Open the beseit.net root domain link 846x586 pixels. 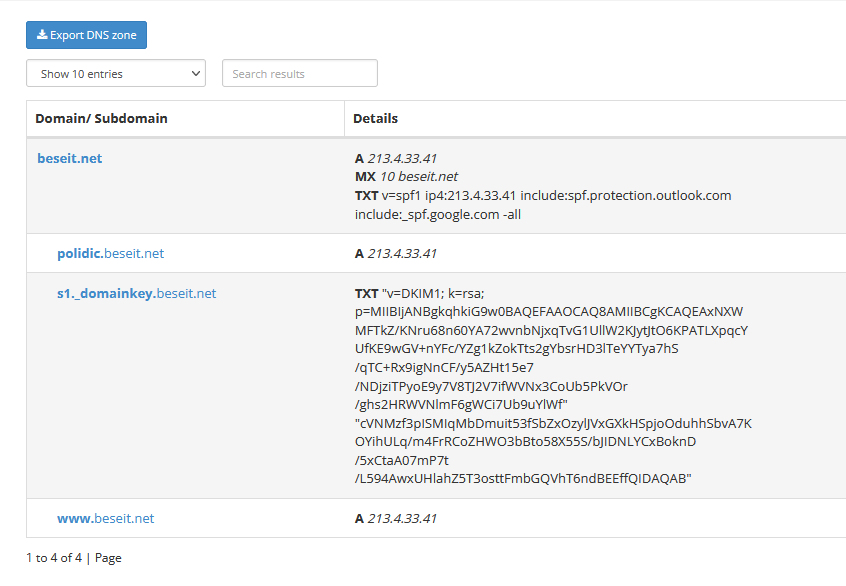[x=70, y=158]
